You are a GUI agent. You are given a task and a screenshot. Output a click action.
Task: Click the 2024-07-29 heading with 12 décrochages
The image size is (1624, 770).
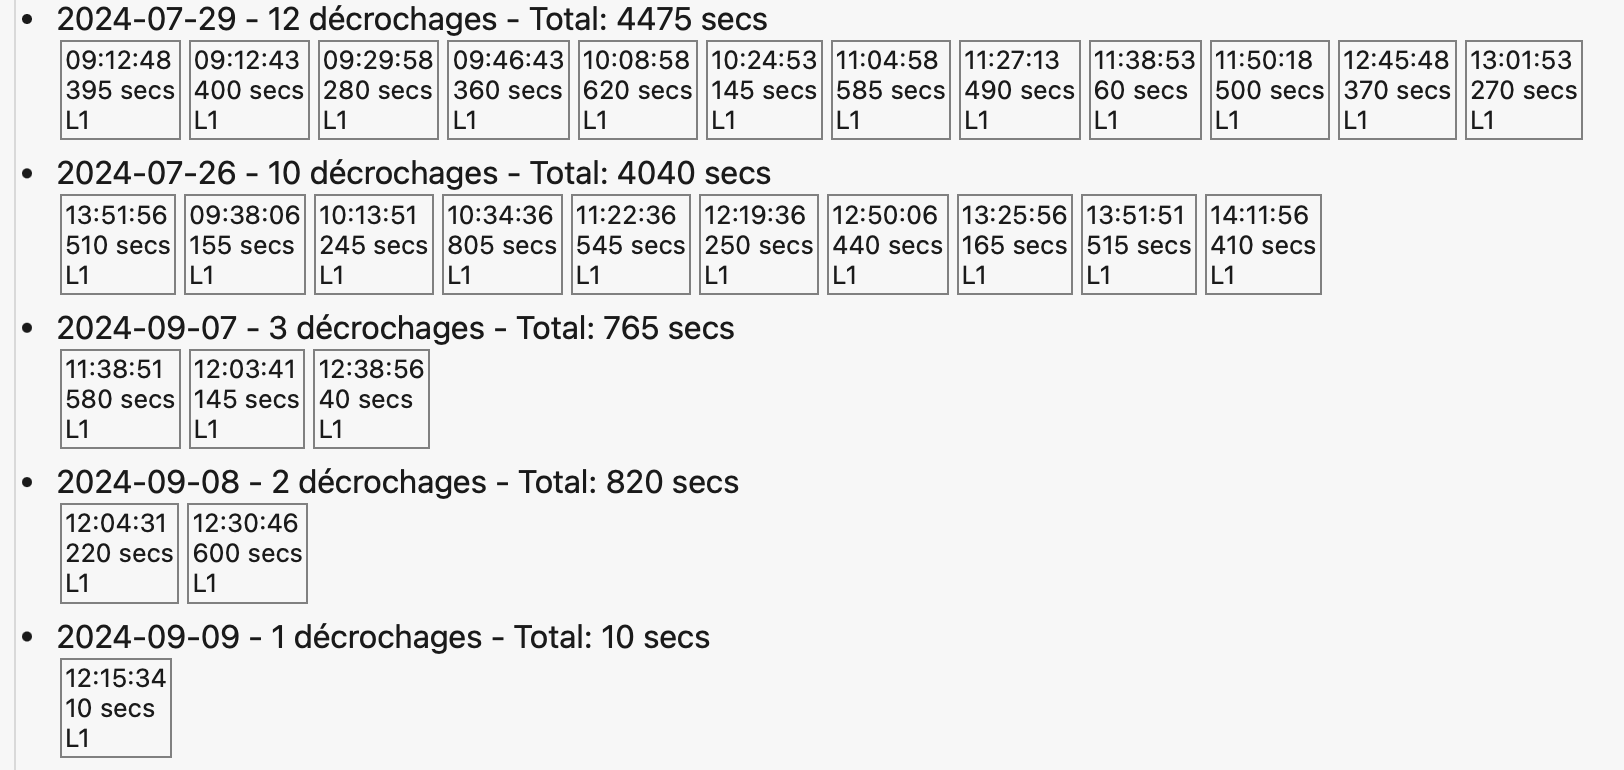pyautogui.click(x=412, y=19)
